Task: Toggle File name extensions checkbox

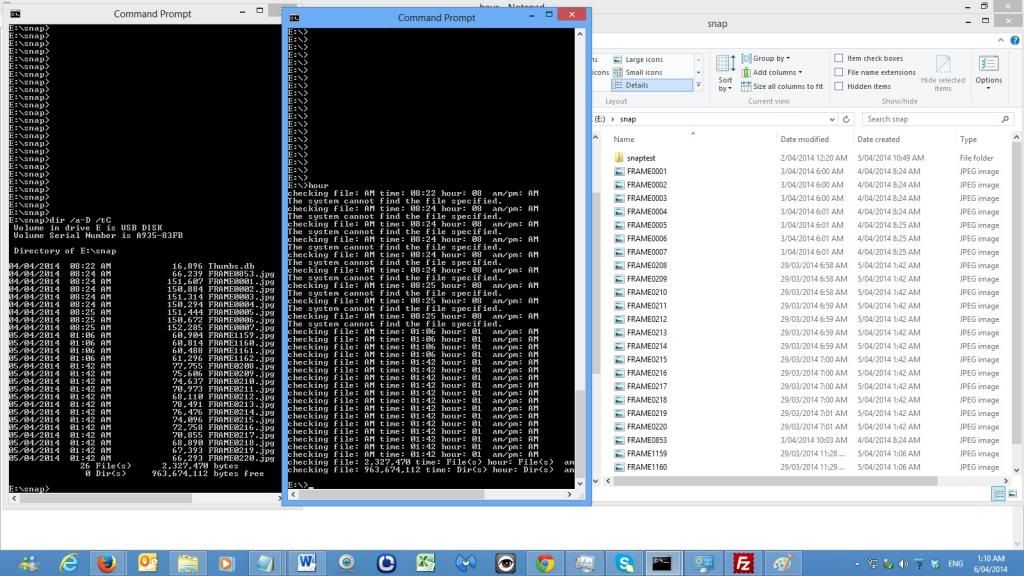Action: pyautogui.click(x=838, y=72)
